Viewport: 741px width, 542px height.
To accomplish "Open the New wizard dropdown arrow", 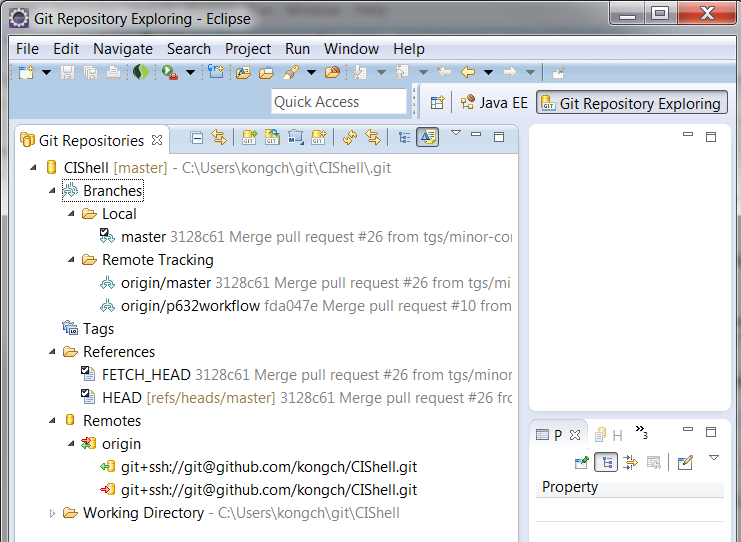I will point(46,72).
